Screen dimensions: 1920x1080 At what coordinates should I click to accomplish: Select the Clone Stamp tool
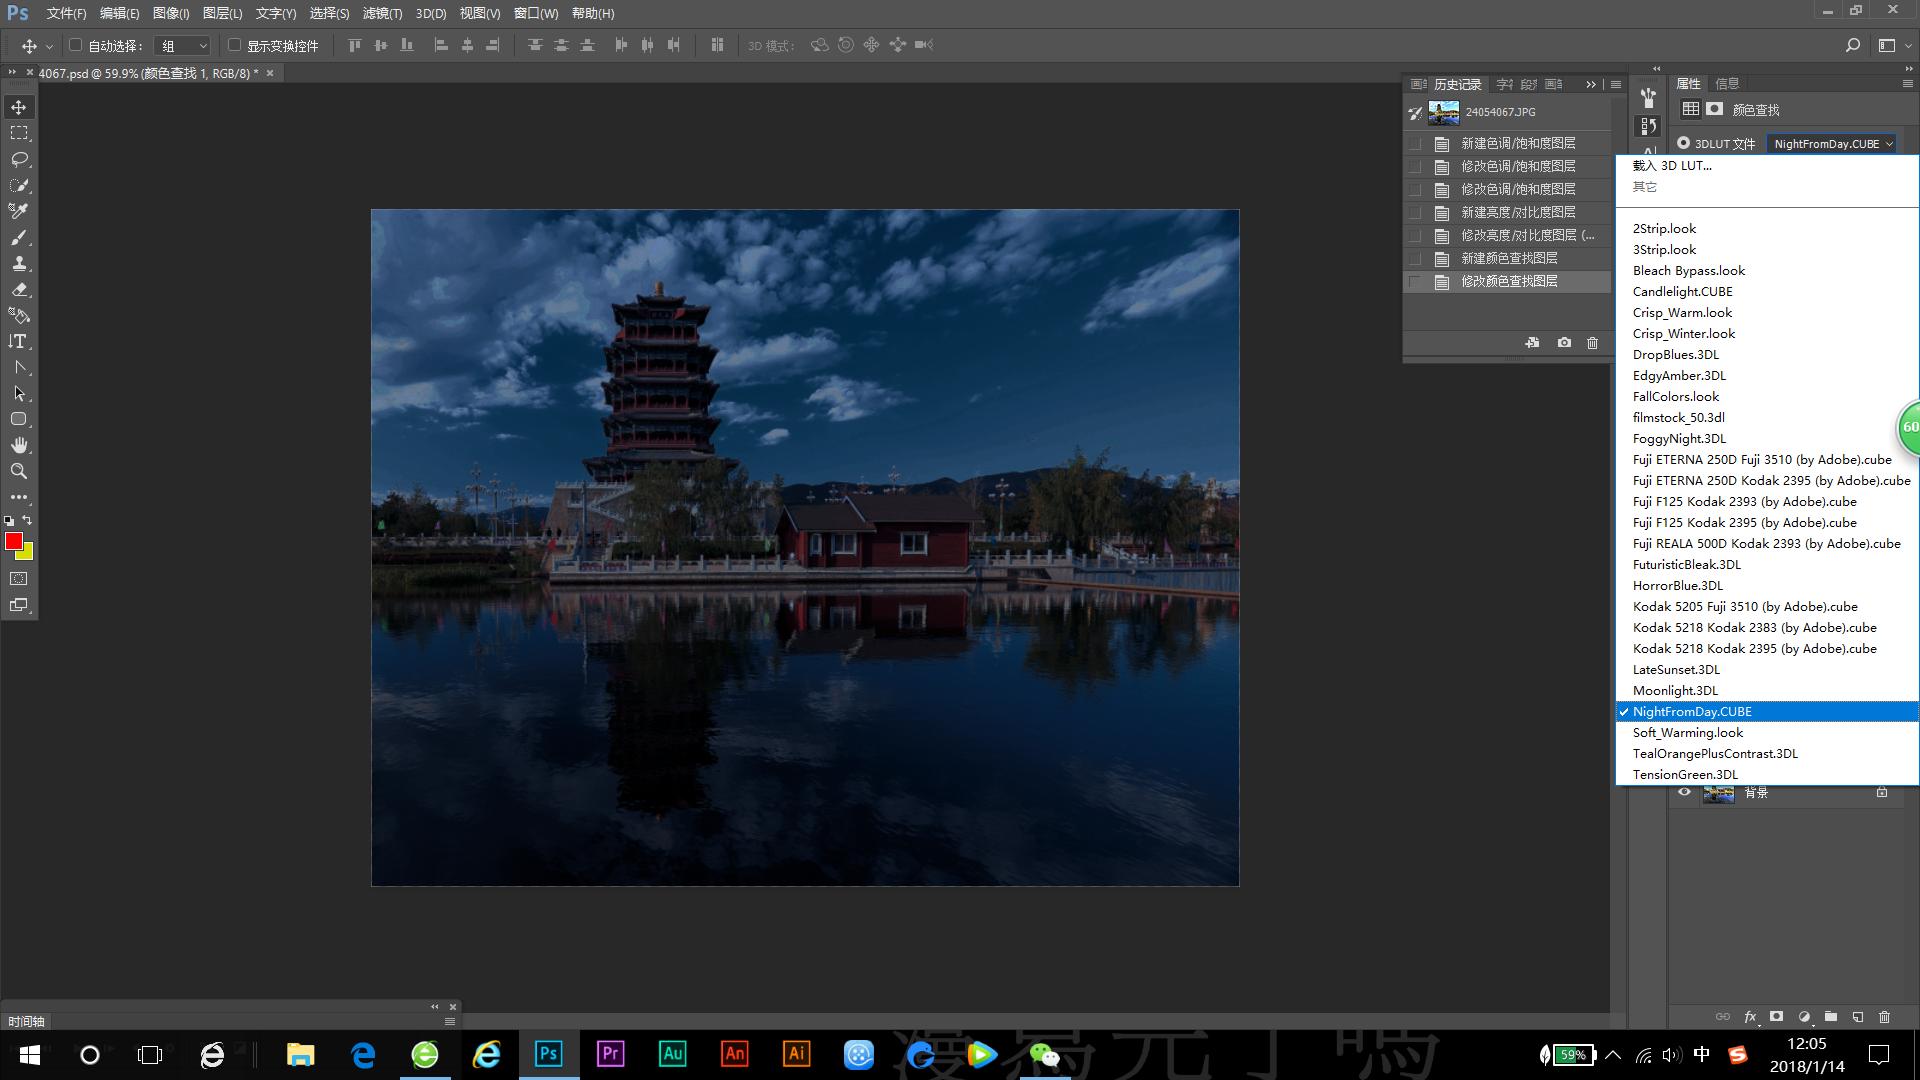click(x=19, y=263)
